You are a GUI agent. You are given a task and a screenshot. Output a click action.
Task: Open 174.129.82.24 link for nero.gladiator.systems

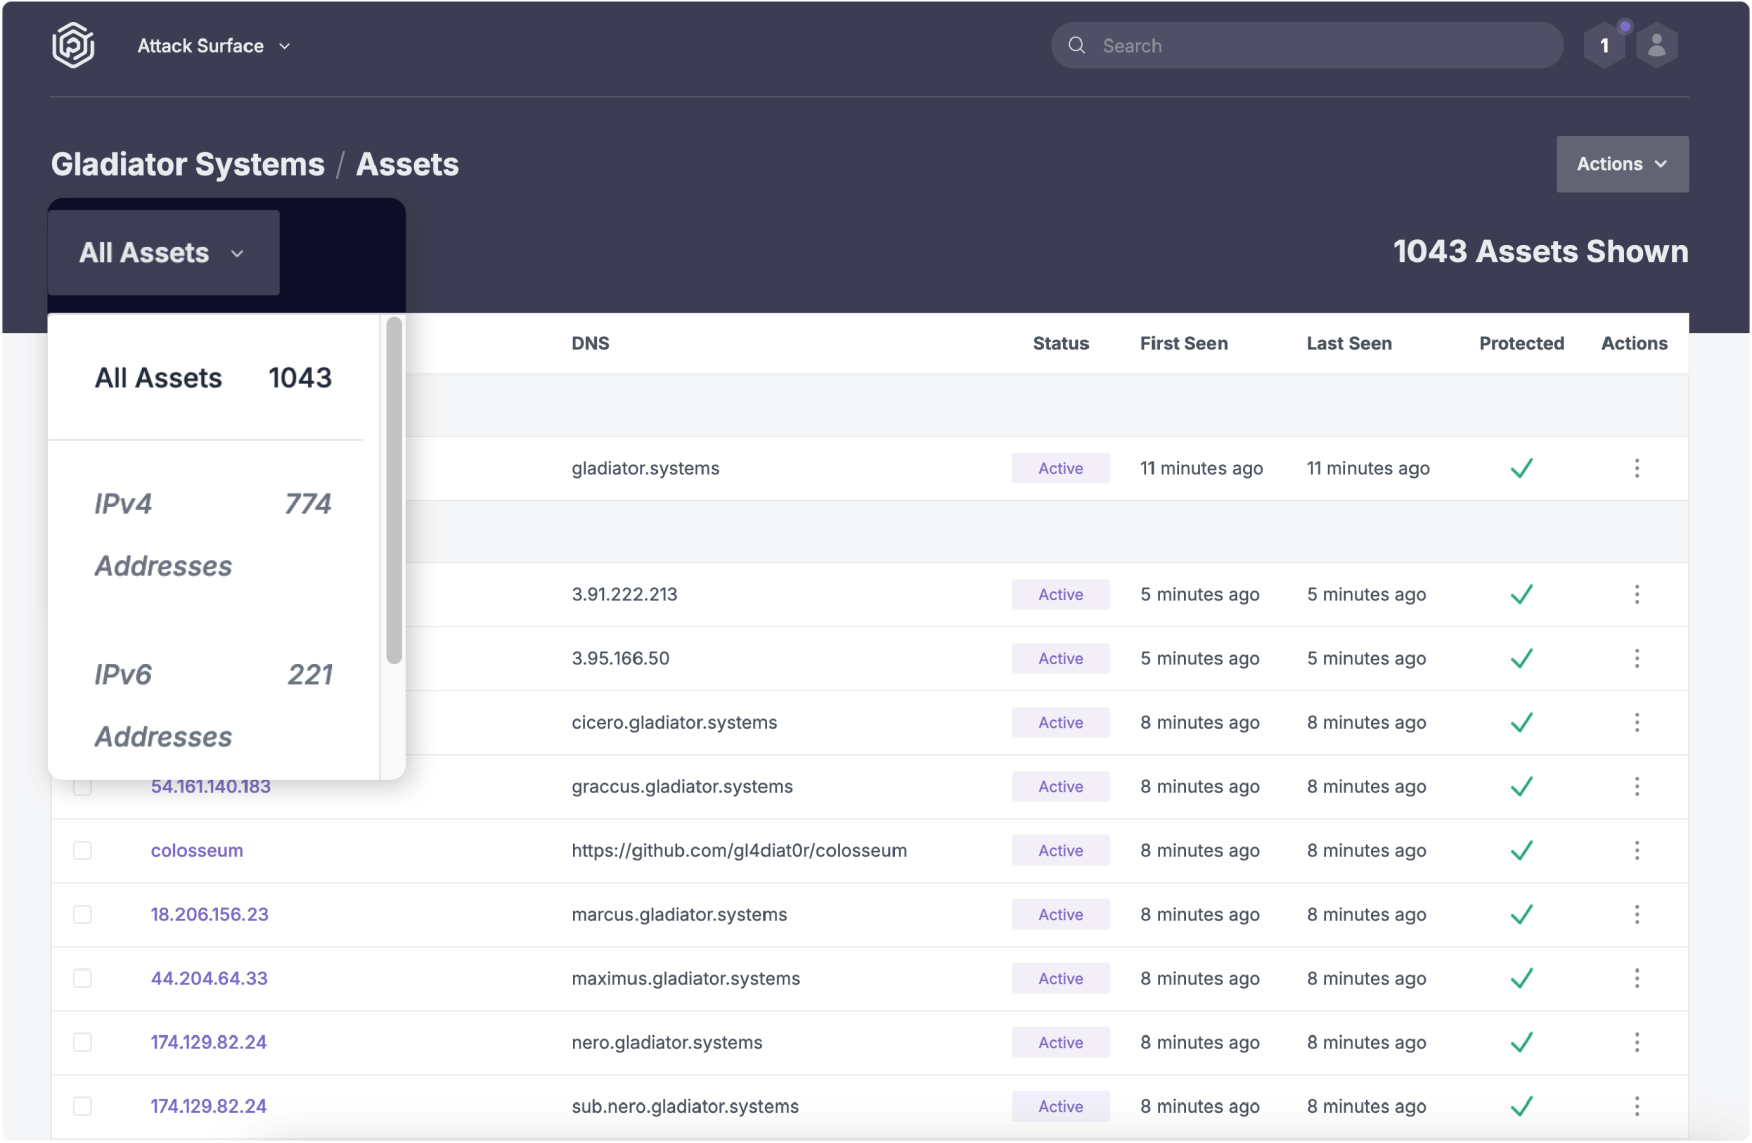[209, 1042]
